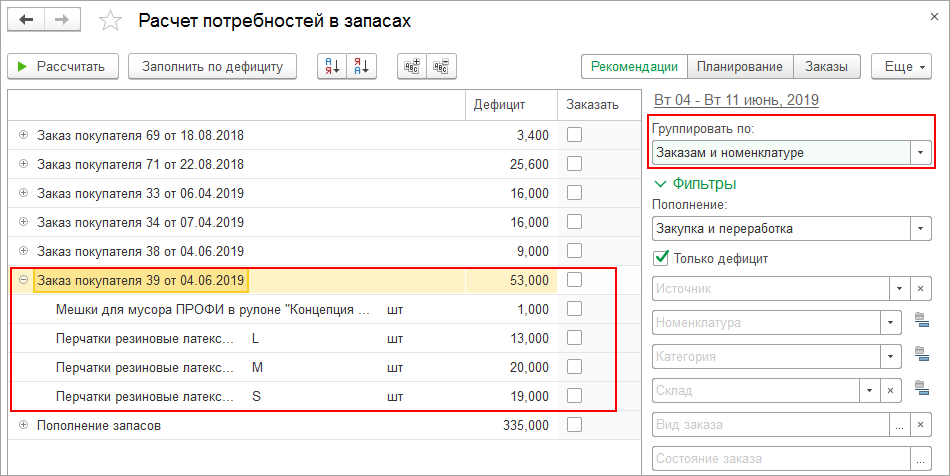Click the expand all groups icon
This screenshot has width=950, height=476.
(411, 67)
